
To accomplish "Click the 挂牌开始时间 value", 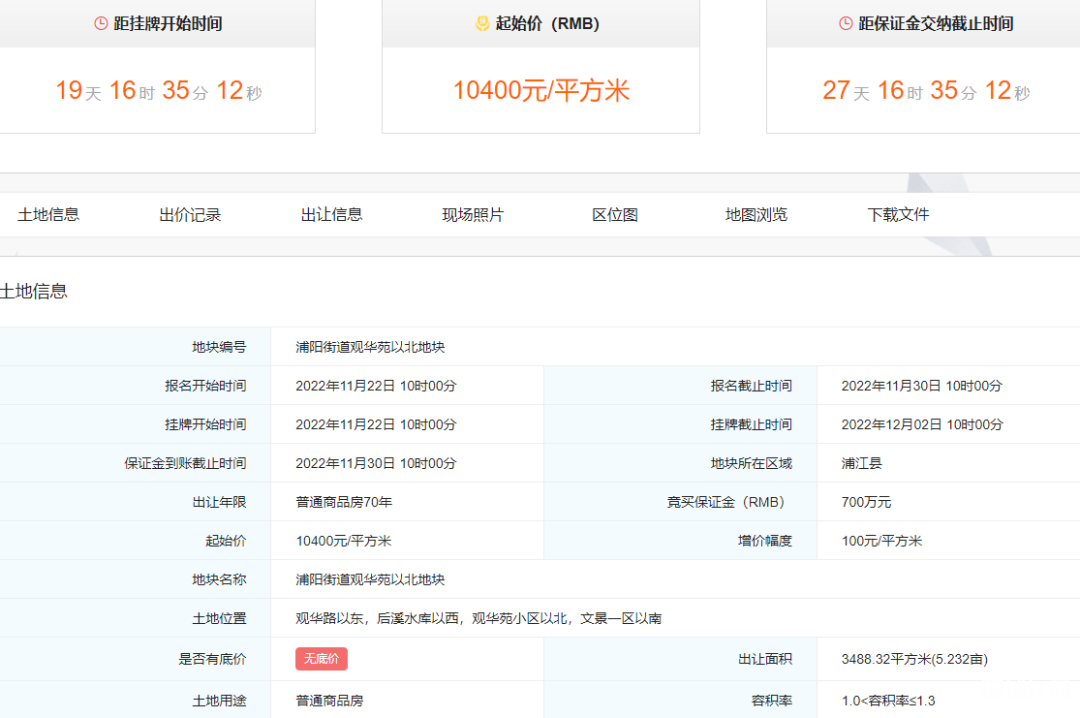I will point(376,424).
